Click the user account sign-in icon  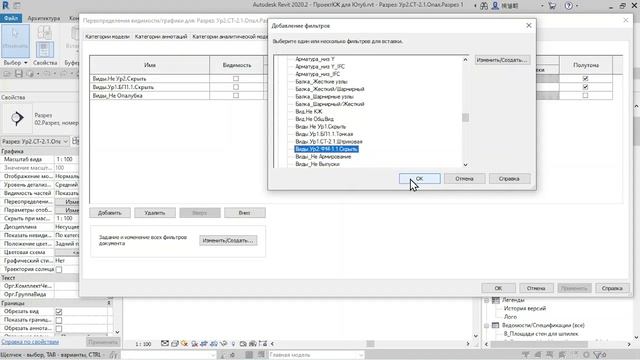click(x=496, y=6)
